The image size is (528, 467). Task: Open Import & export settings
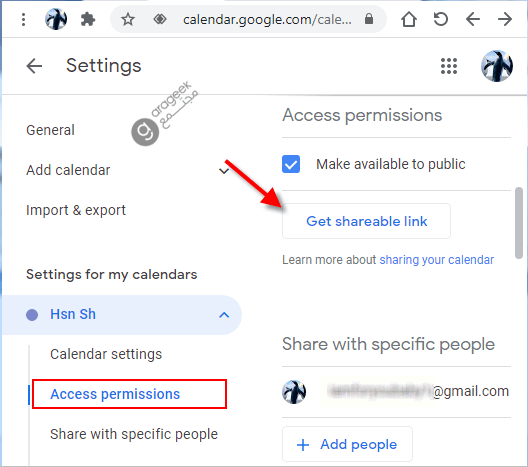[x=76, y=210]
